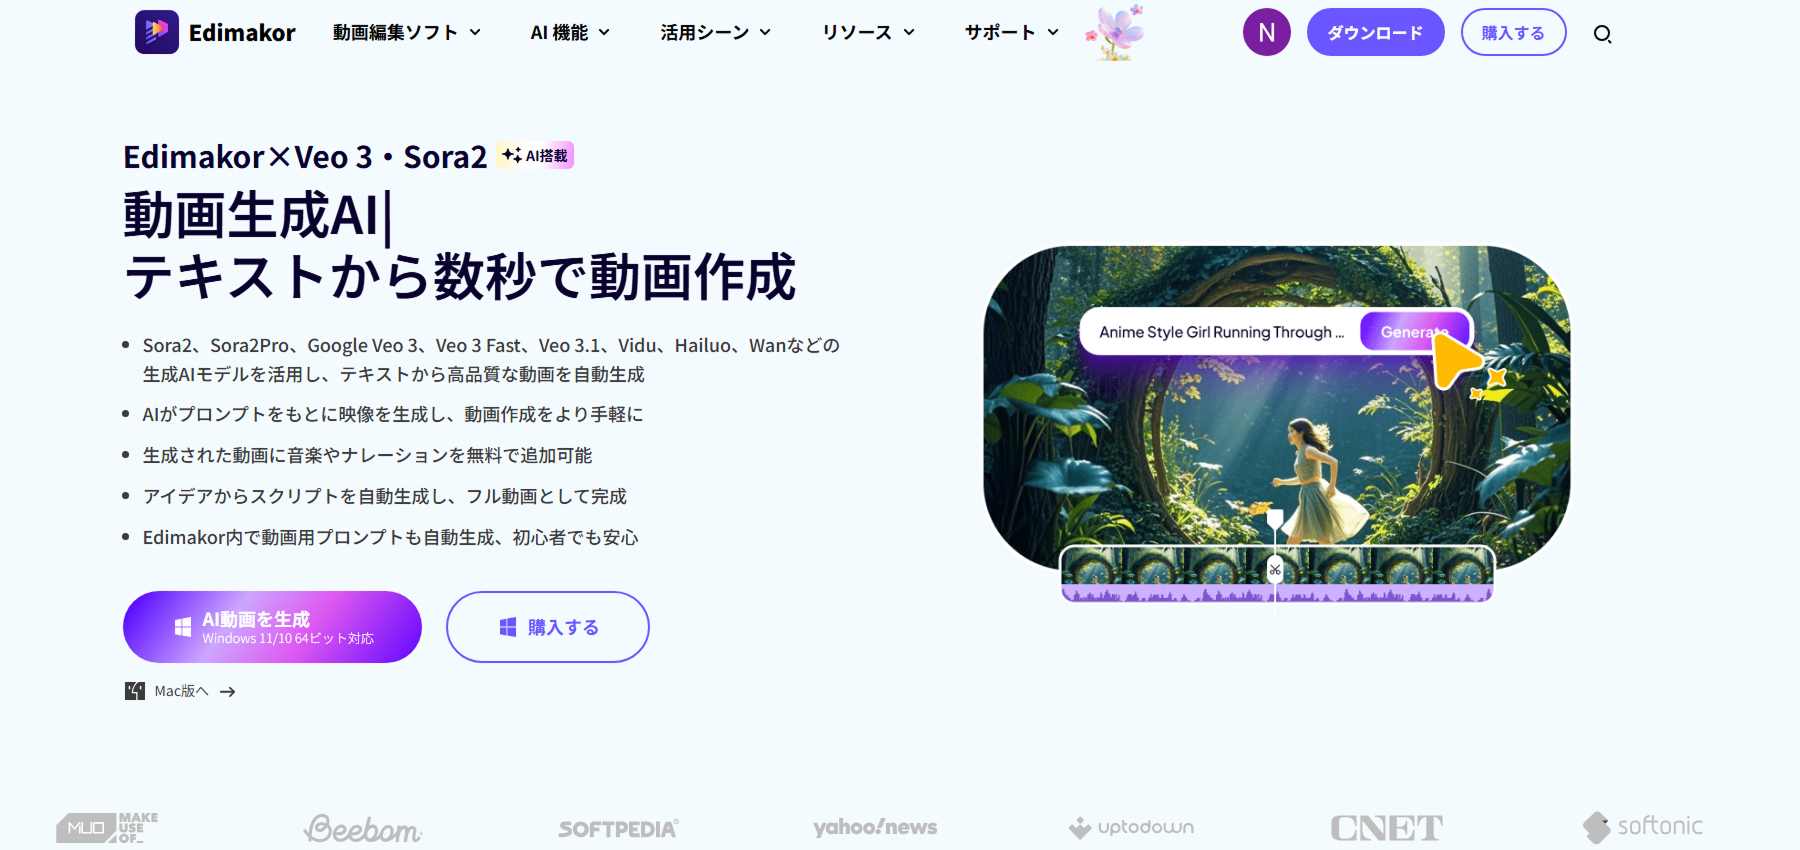
Task: Click the Uptodown logo
Action: (1131, 828)
